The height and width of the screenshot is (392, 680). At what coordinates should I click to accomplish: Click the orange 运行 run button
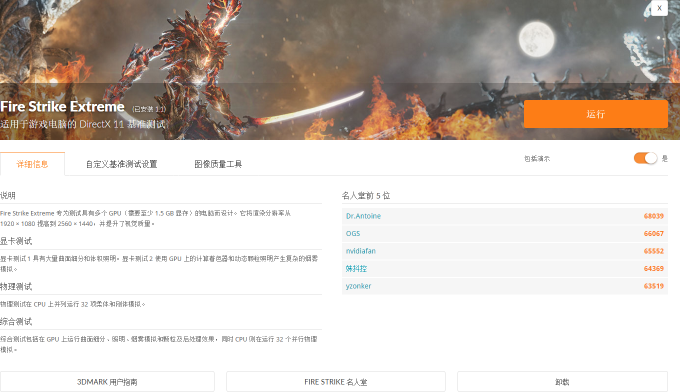click(x=595, y=114)
